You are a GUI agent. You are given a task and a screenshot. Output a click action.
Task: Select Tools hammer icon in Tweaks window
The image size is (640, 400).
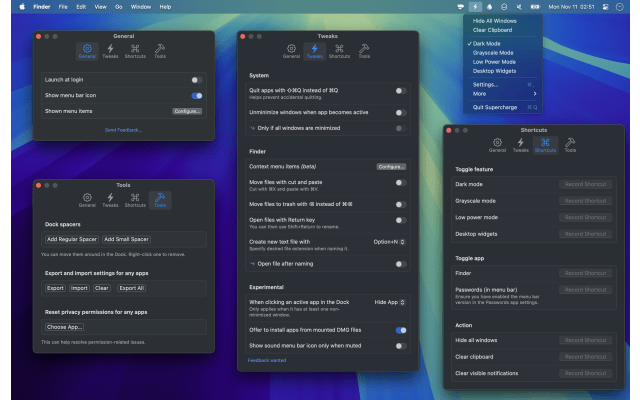[364, 49]
